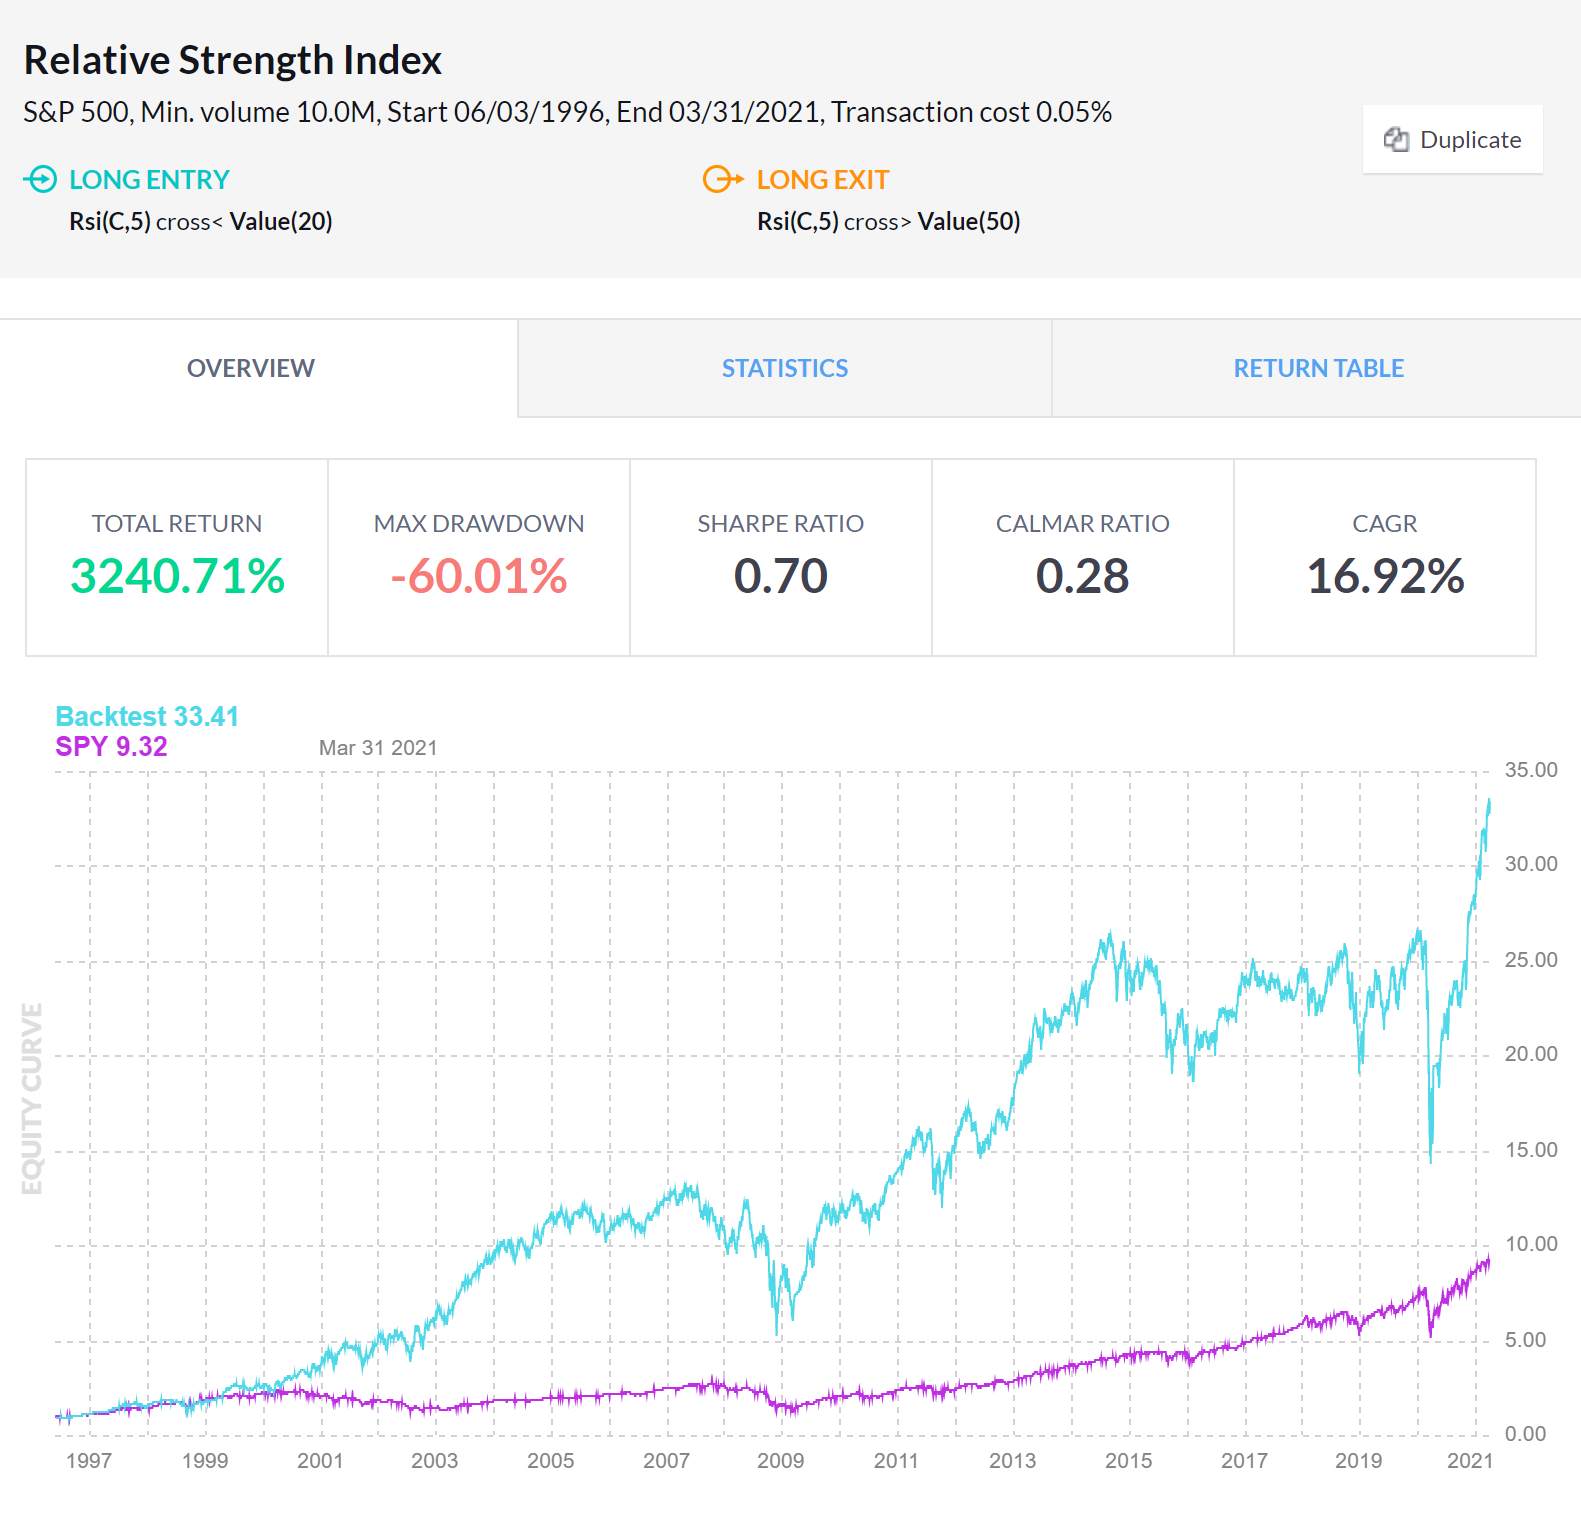Click the 1997 x-axis year label
The height and width of the screenshot is (1513, 1581).
89,1460
